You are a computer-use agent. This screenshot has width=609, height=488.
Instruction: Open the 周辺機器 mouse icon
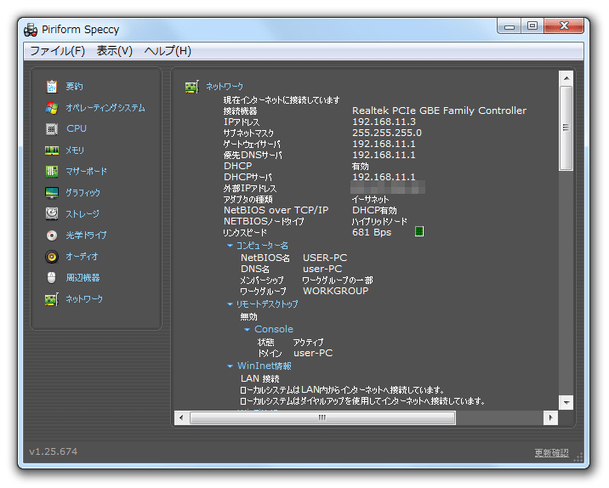point(52,277)
